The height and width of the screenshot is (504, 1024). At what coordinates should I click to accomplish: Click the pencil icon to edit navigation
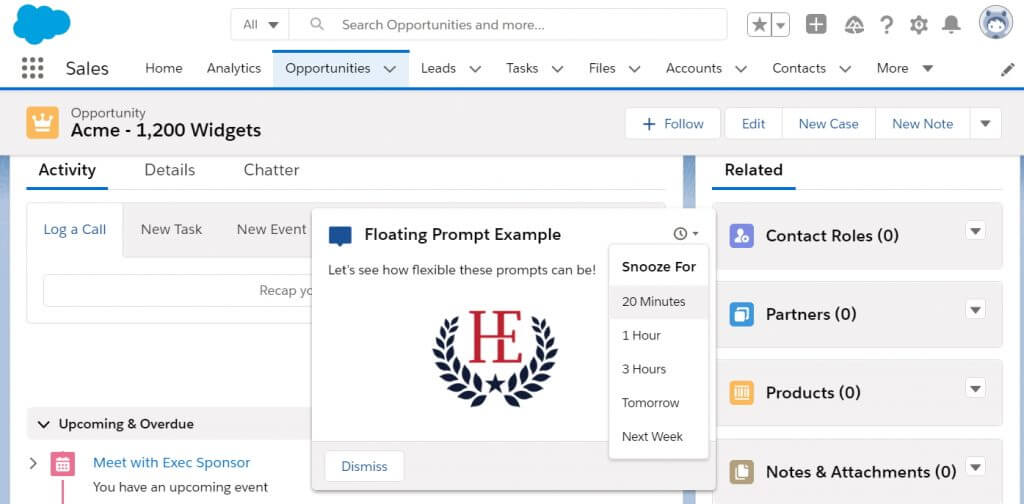pyautogui.click(x=1008, y=69)
